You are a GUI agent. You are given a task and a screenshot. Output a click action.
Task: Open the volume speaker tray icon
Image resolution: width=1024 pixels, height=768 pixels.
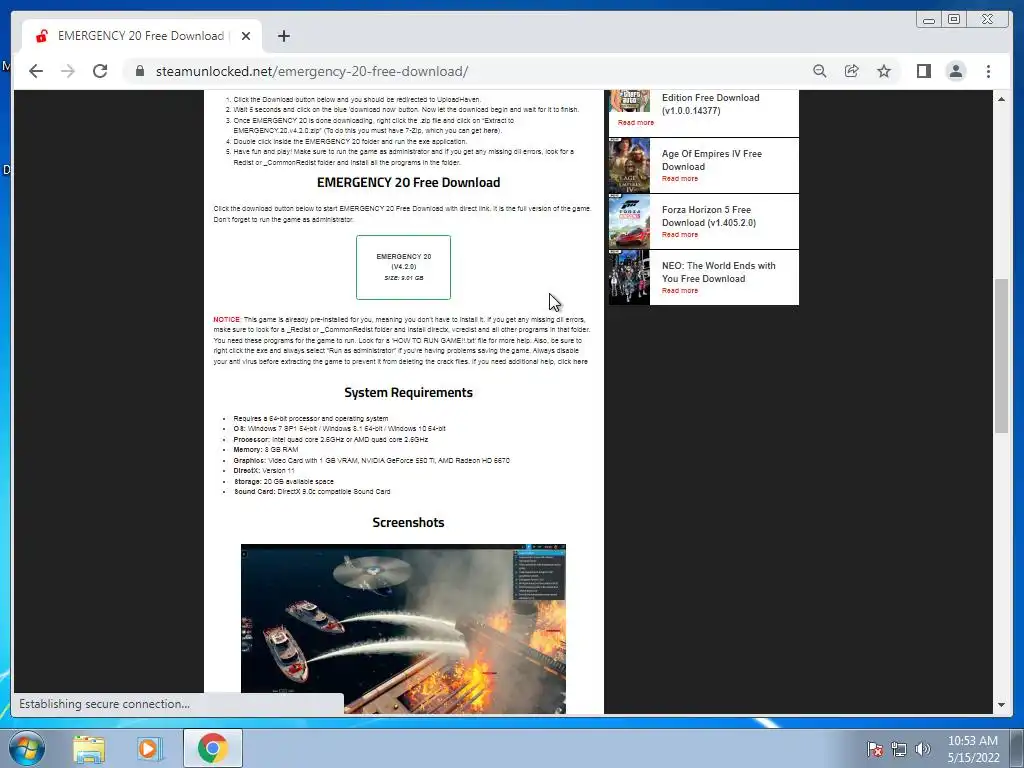(923, 749)
